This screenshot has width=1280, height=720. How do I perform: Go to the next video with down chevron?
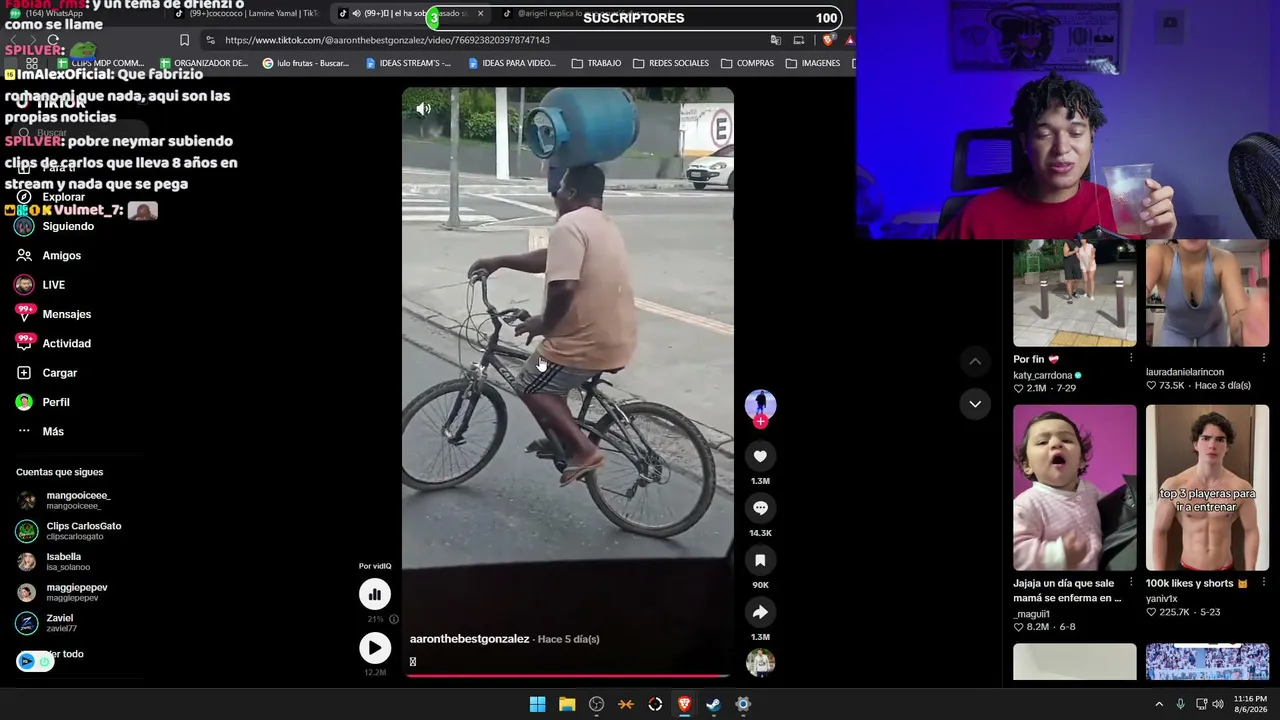pos(975,404)
